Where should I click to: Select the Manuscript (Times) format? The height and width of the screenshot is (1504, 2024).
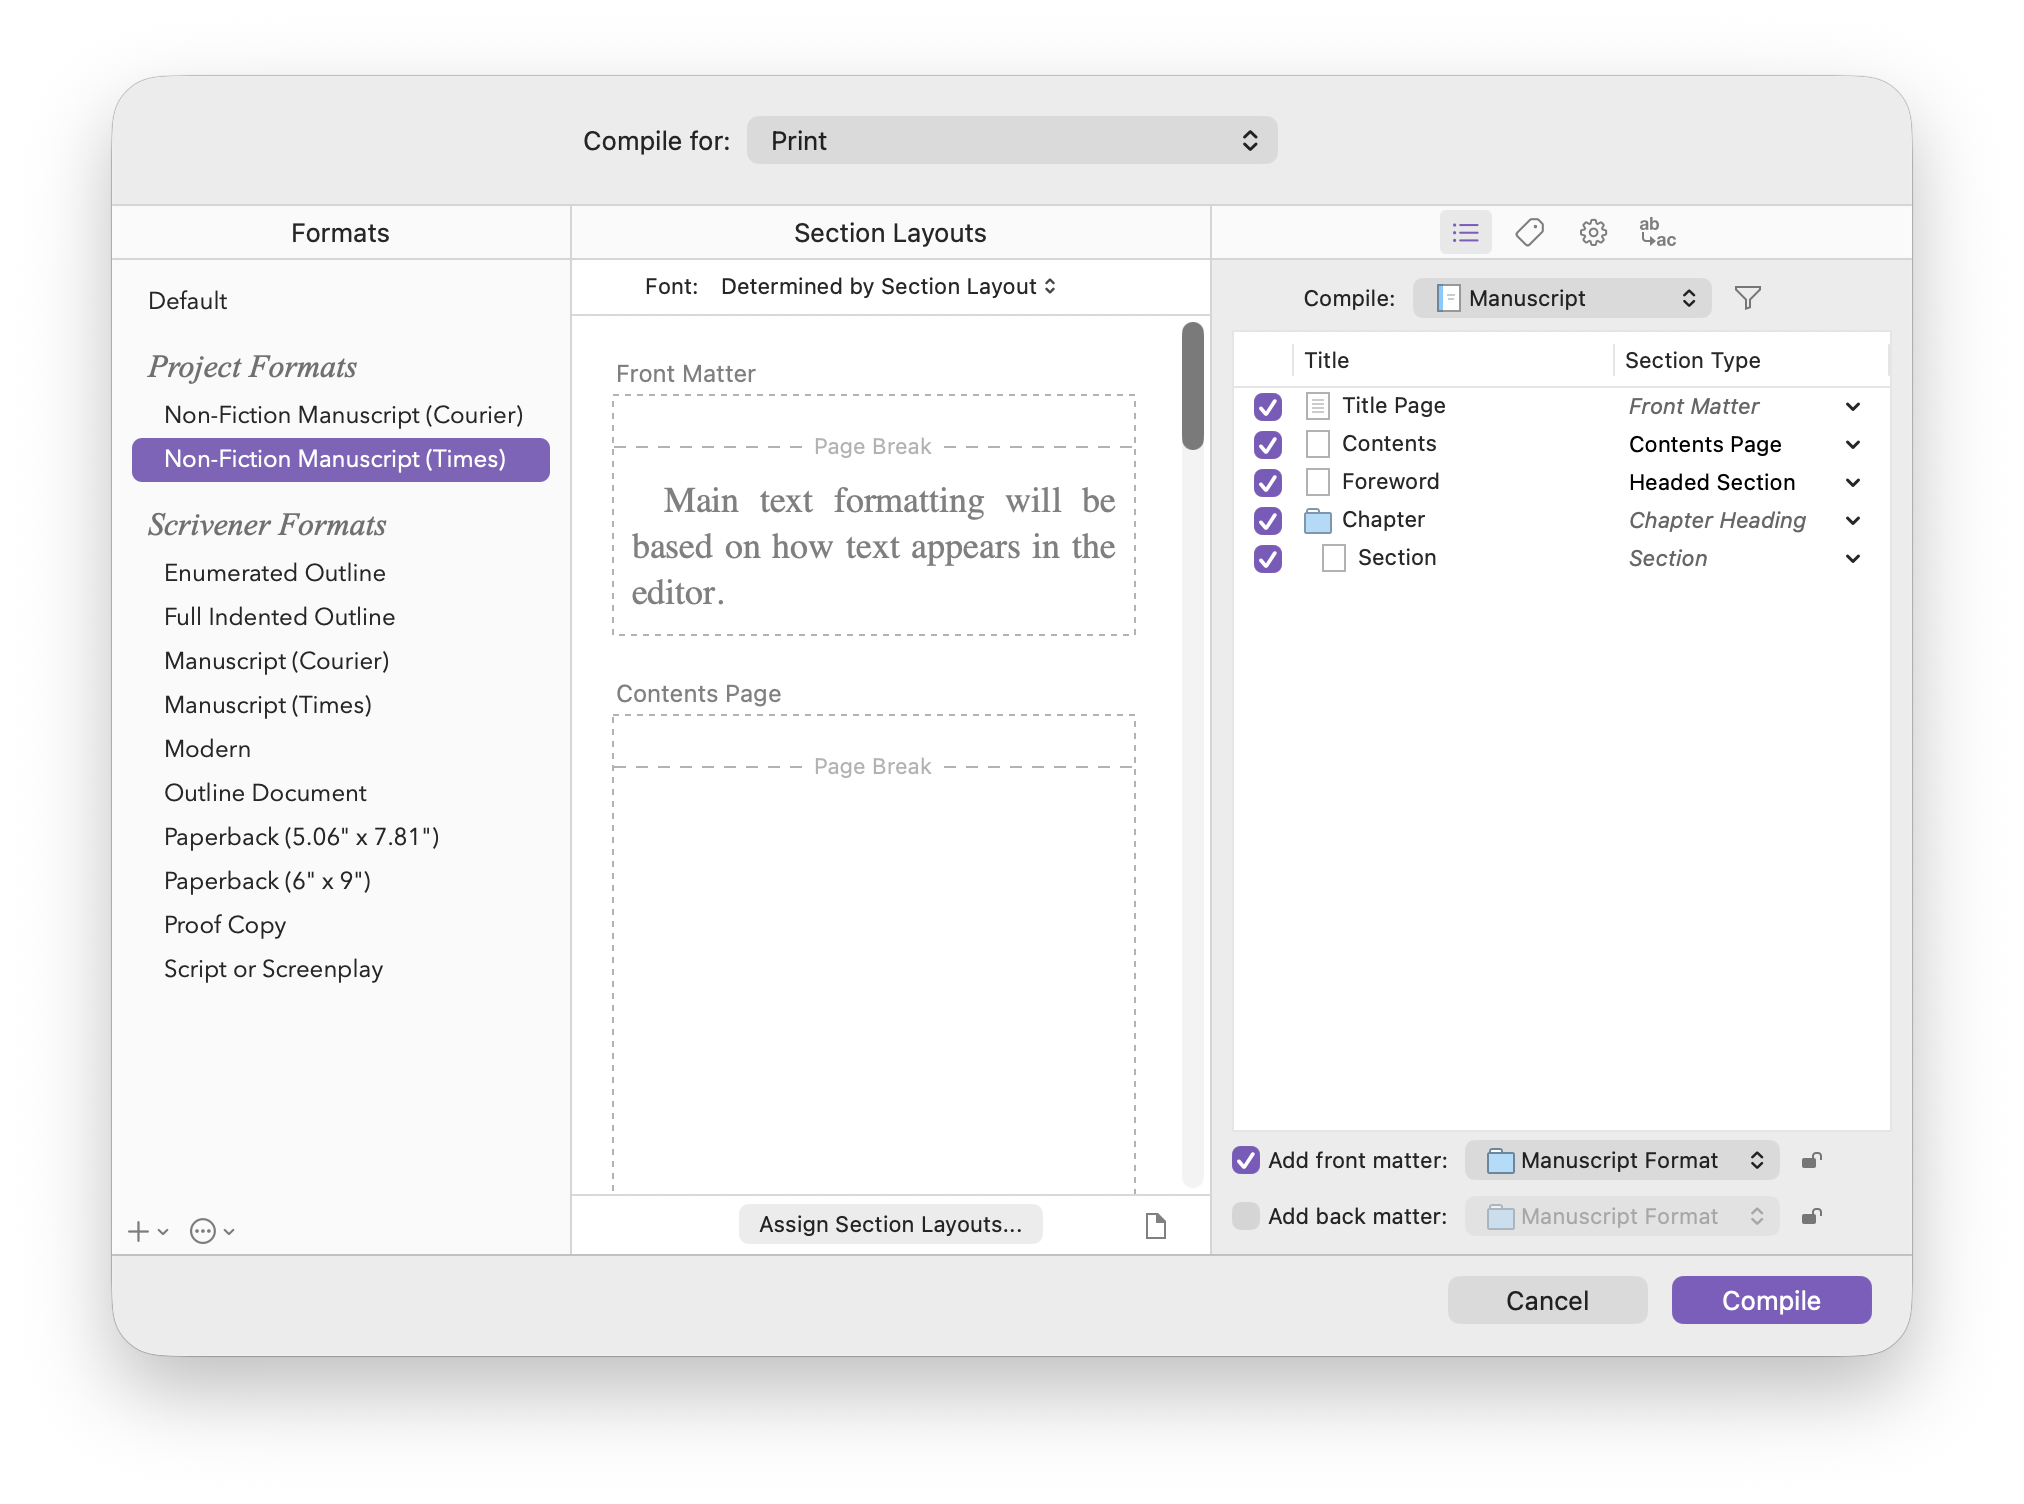(x=267, y=705)
